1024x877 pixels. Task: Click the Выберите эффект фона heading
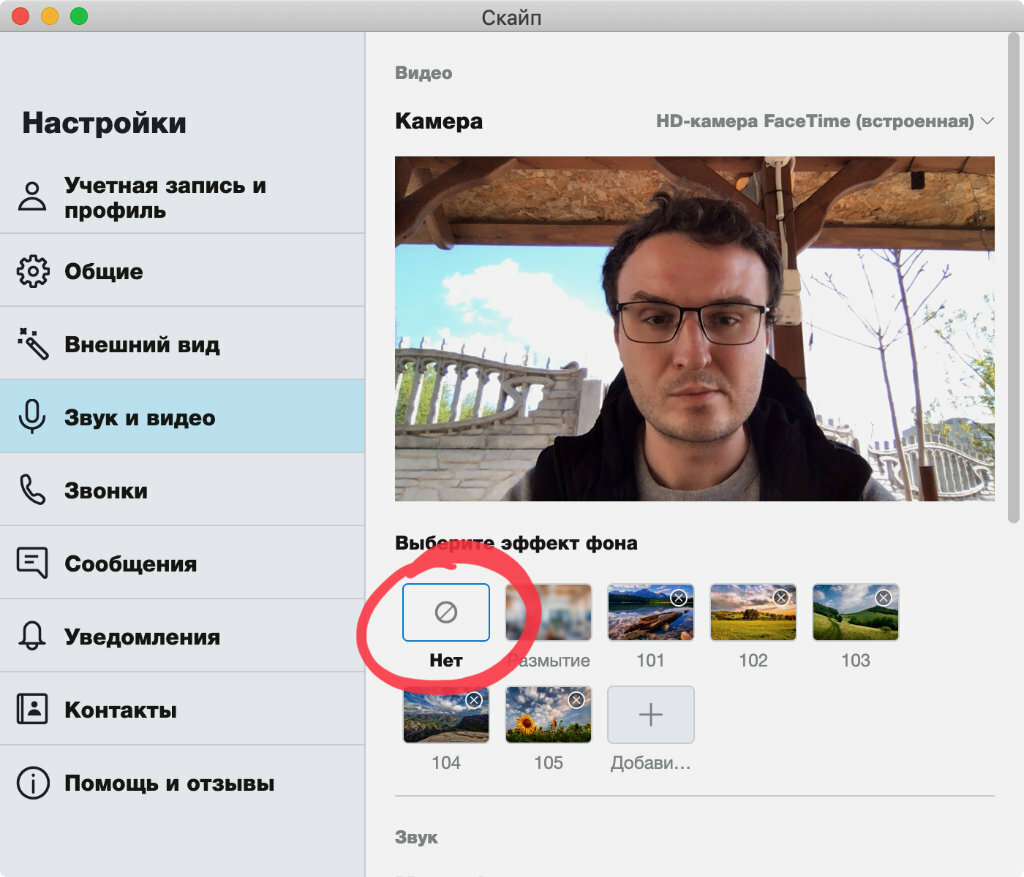point(516,543)
